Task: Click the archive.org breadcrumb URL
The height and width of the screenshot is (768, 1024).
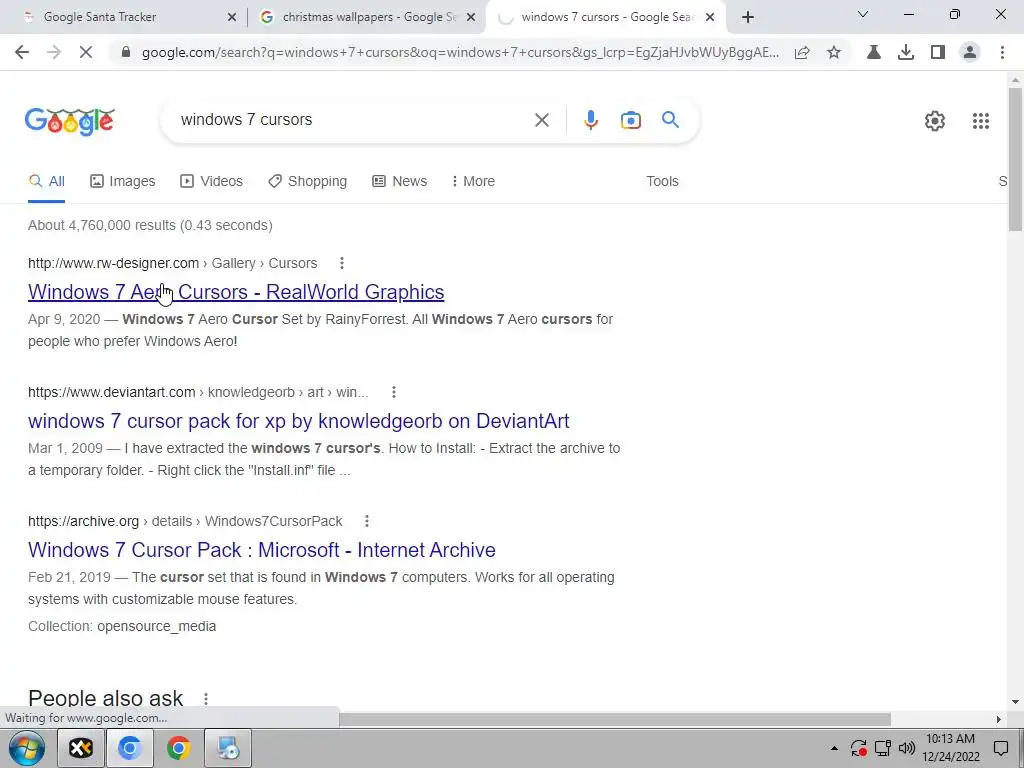Action: (84, 521)
